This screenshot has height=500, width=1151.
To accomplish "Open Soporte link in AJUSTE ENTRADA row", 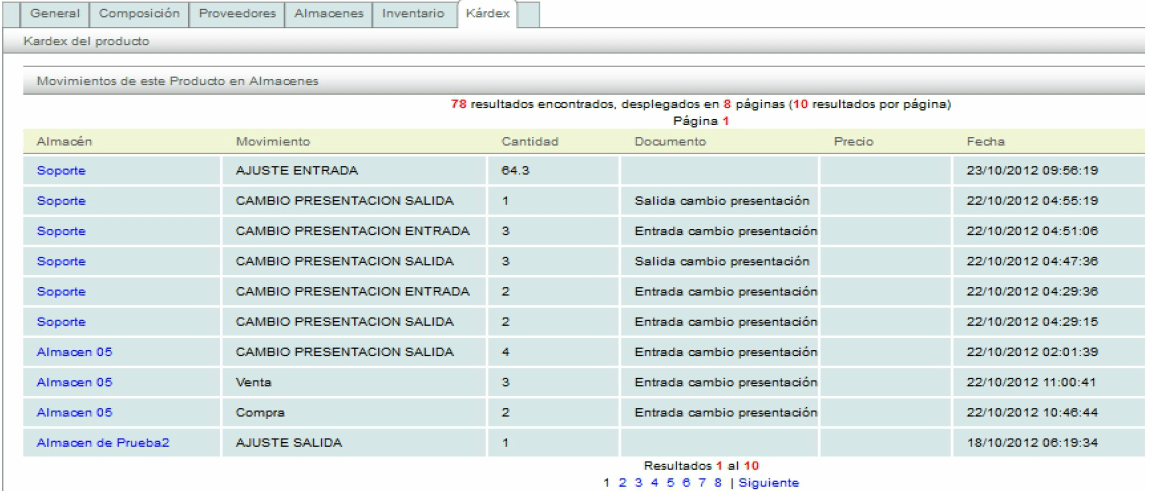I will point(61,171).
